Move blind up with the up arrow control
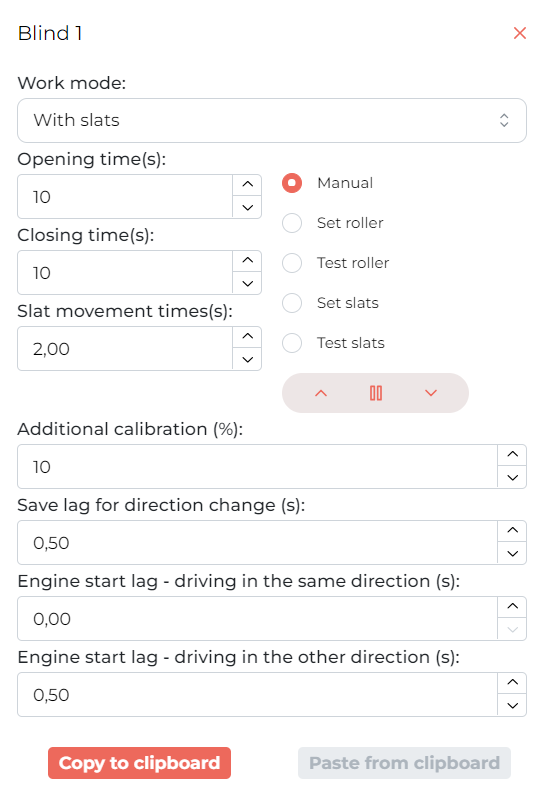The width and height of the screenshot is (543, 798). 321,393
